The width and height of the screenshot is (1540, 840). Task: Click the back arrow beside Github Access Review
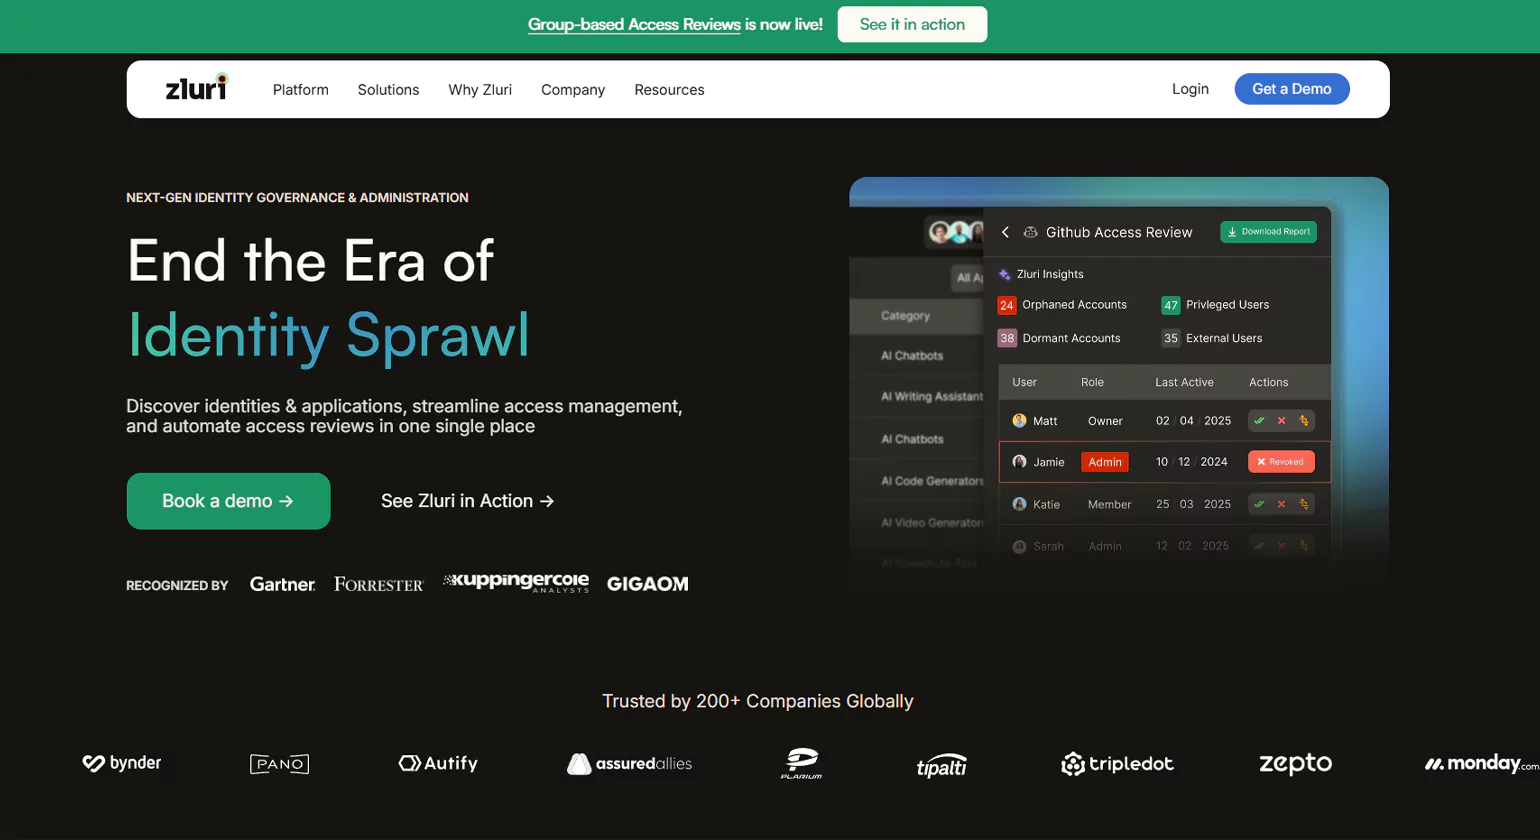[x=1005, y=232]
